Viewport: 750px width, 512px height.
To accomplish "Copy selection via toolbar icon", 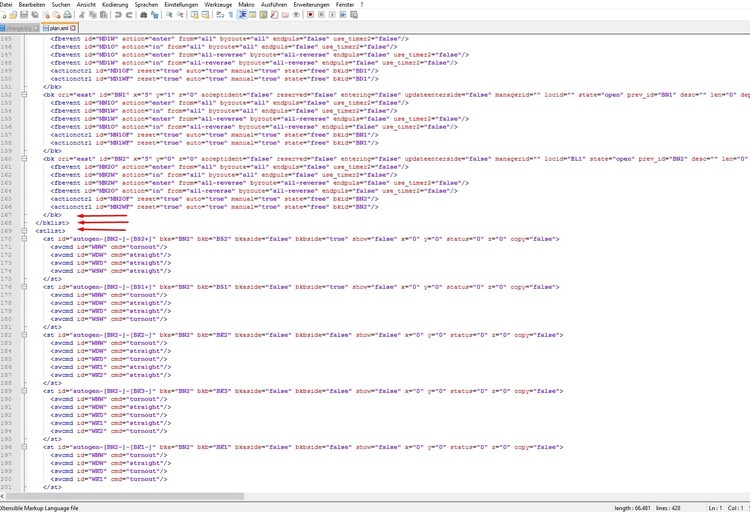I will pyautogui.click(x=93, y=15).
